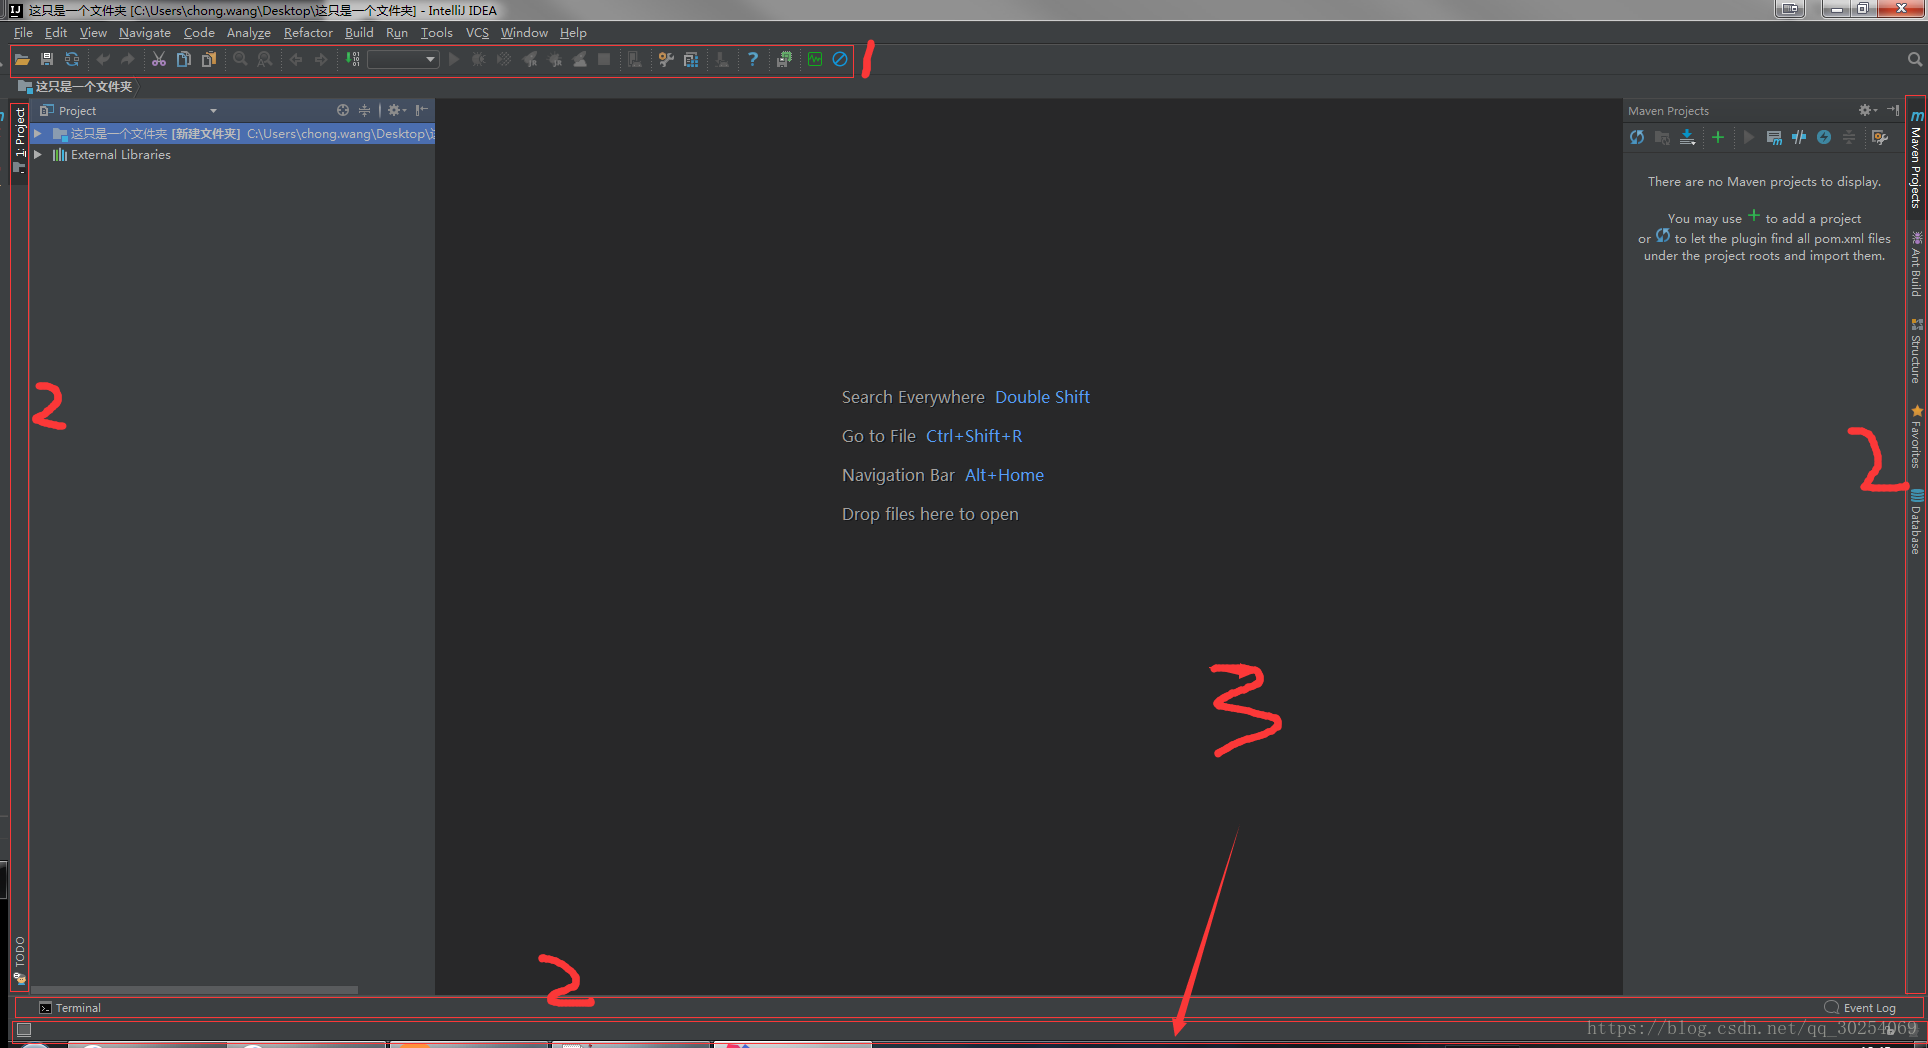
Task: Click the Run play icon in main toolbar
Action: pyautogui.click(x=454, y=60)
